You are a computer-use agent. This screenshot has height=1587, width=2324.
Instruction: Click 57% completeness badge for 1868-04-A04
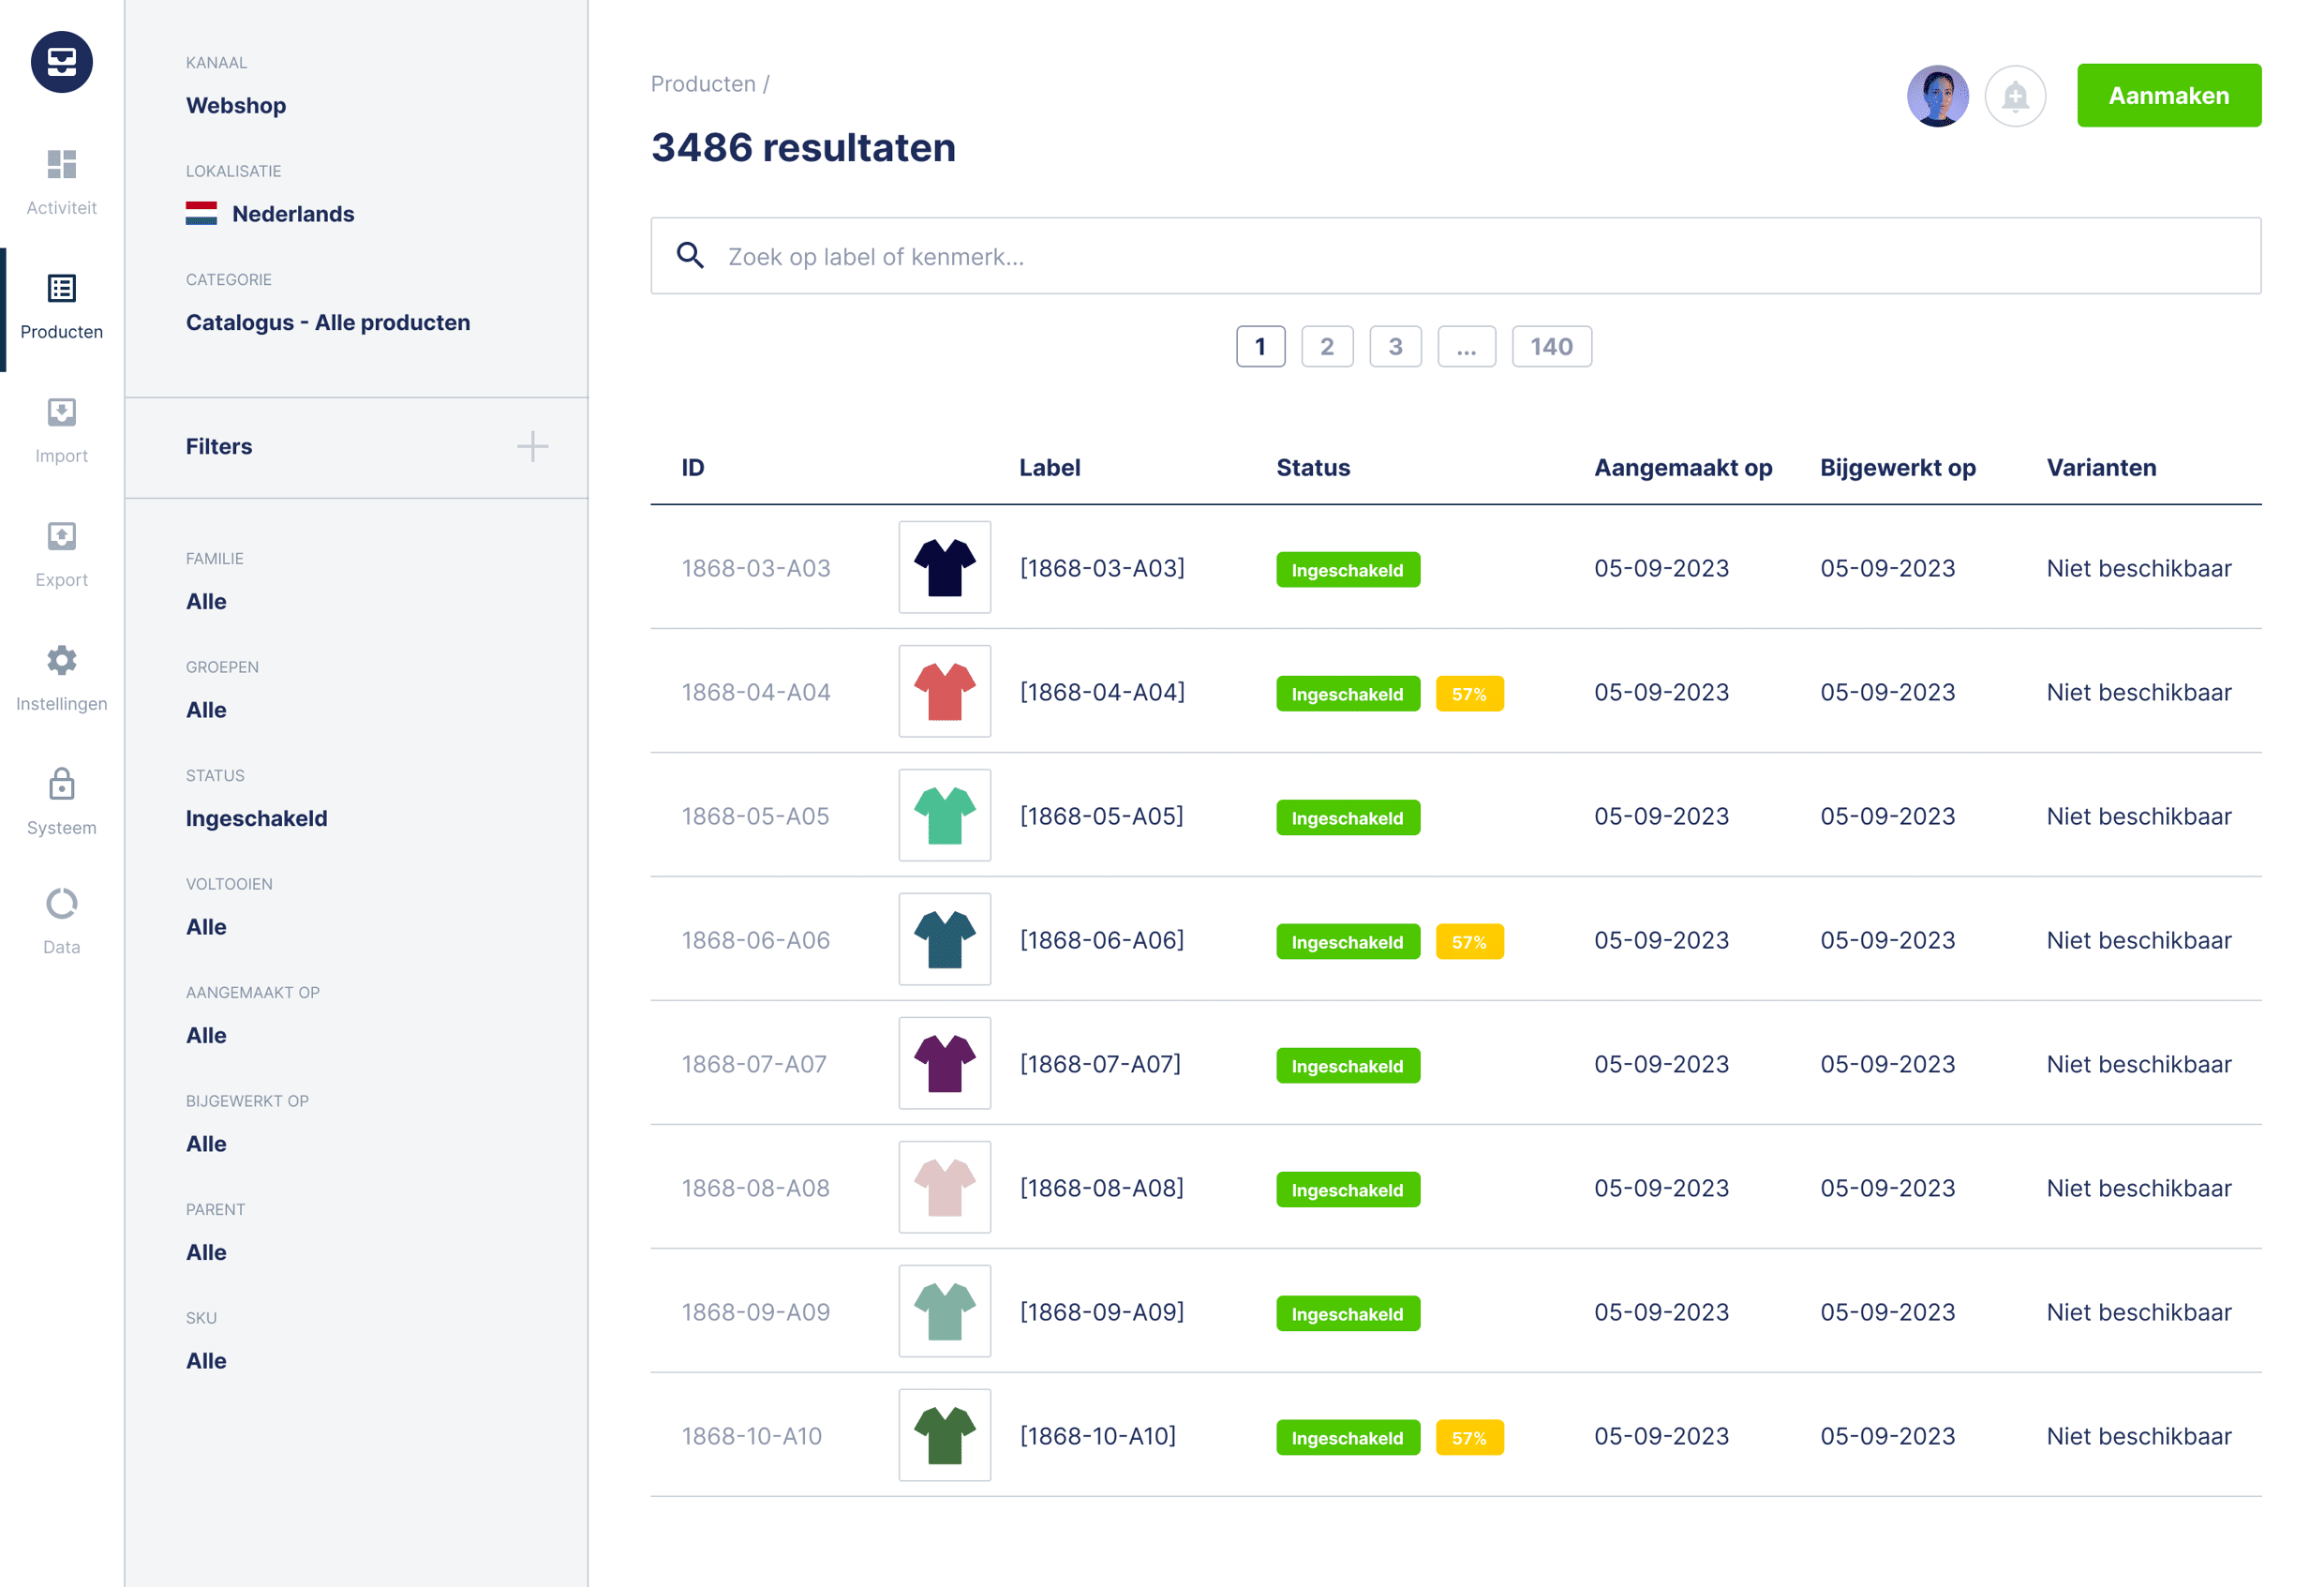click(x=1468, y=694)
